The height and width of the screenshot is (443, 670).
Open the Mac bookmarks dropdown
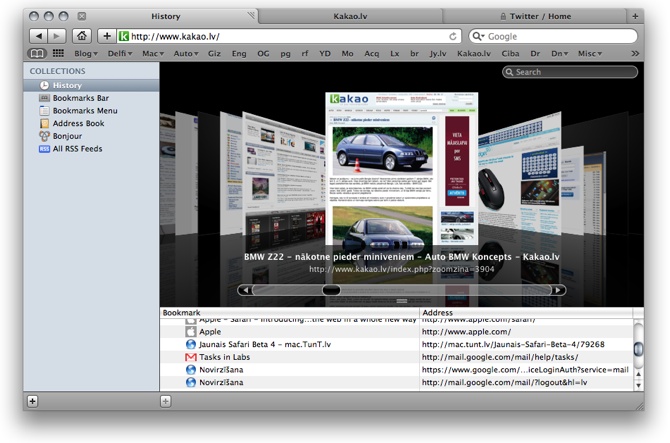153,53
